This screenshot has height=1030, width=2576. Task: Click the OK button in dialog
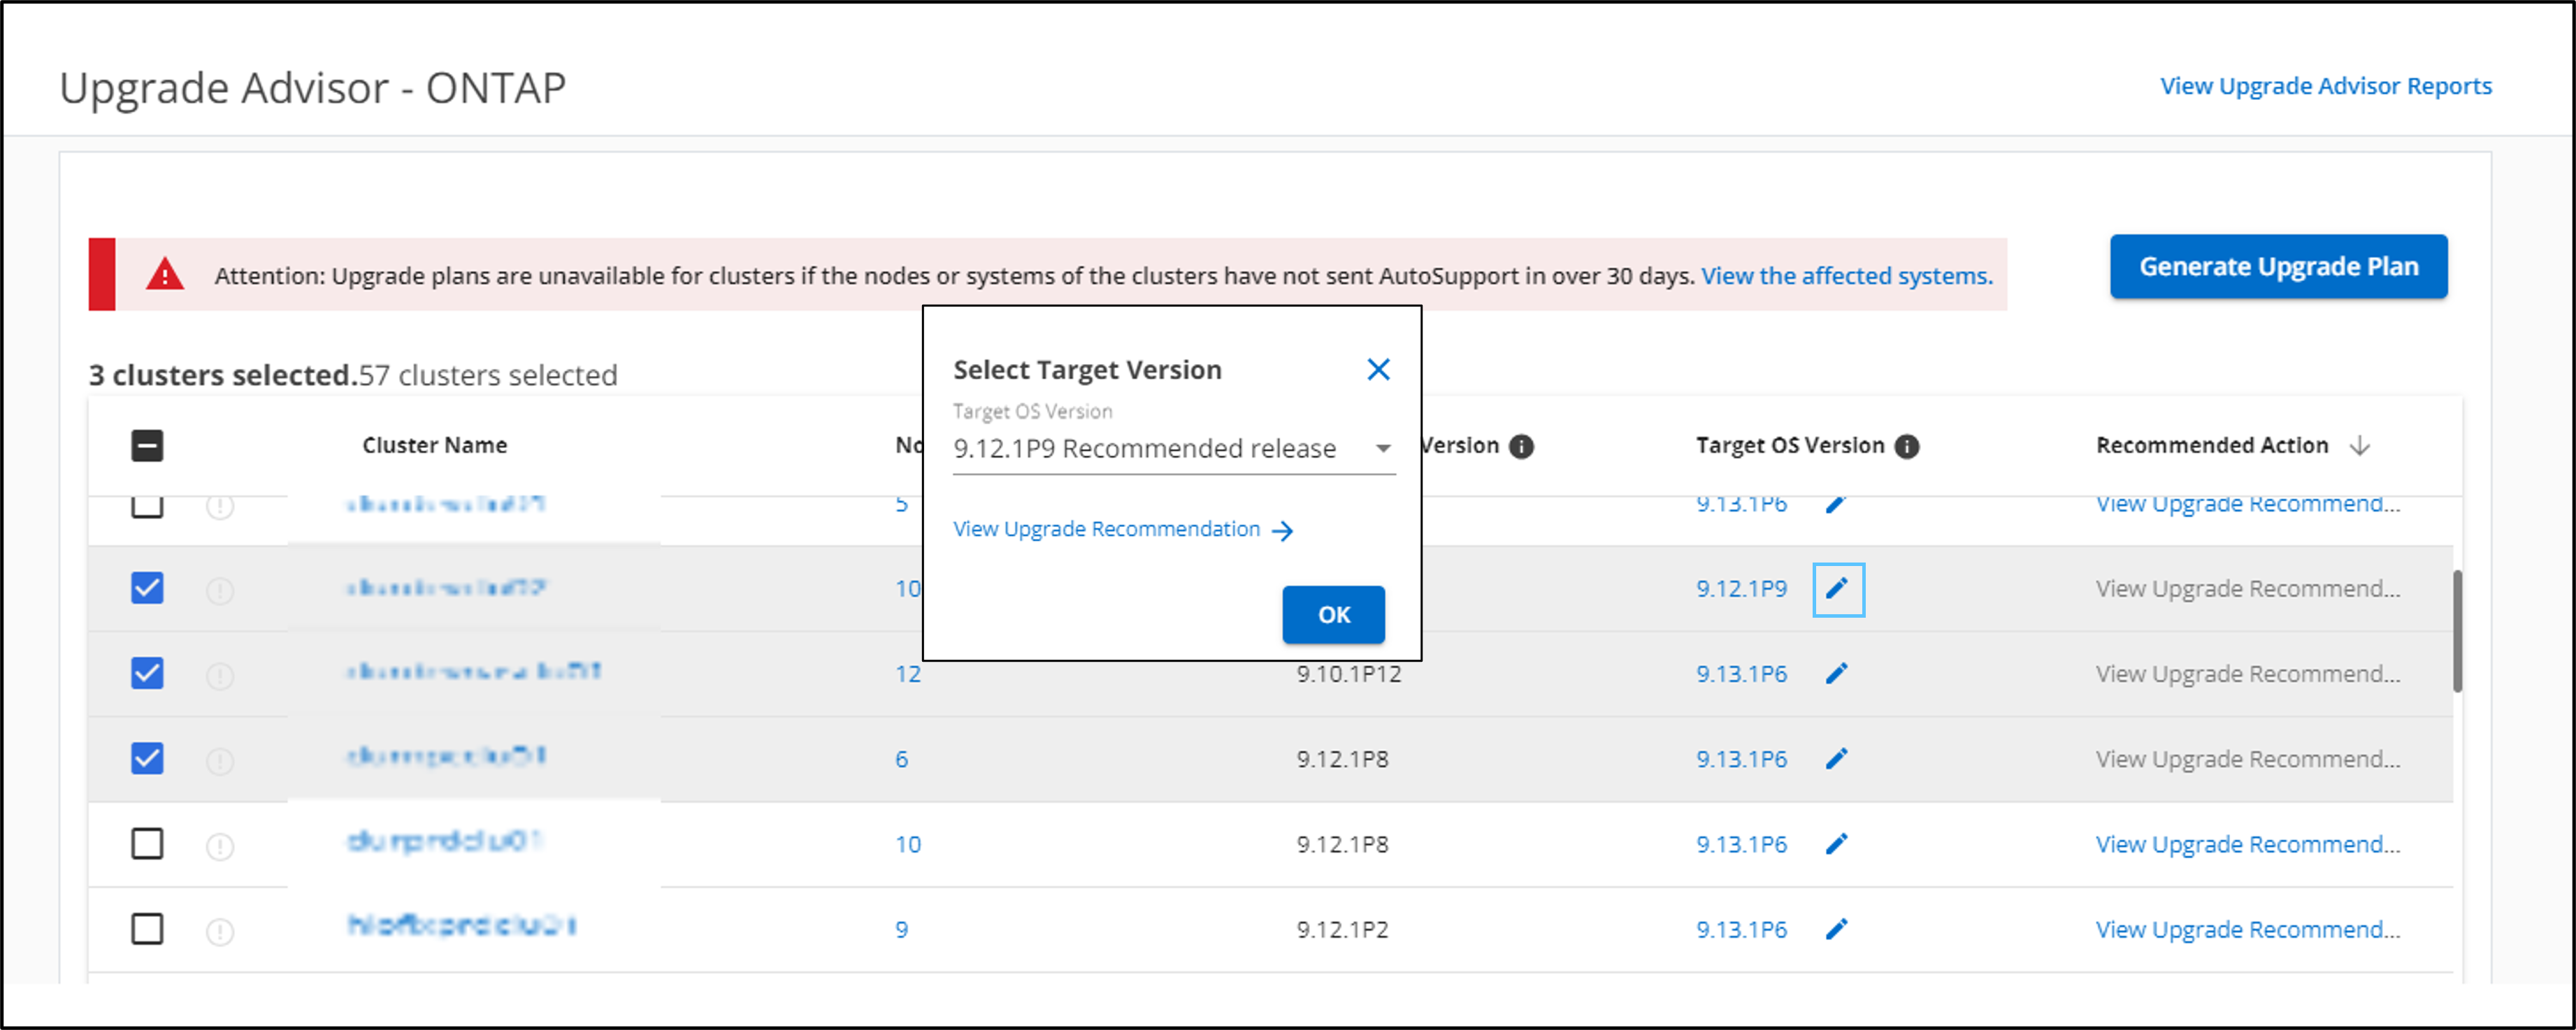1333,614
